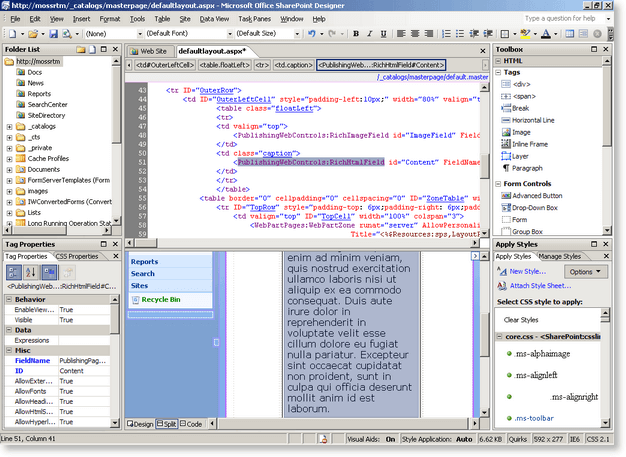The image size is (626, 457).
Task: Click new folder icon in Folder List header
Action: coord(81,49)
